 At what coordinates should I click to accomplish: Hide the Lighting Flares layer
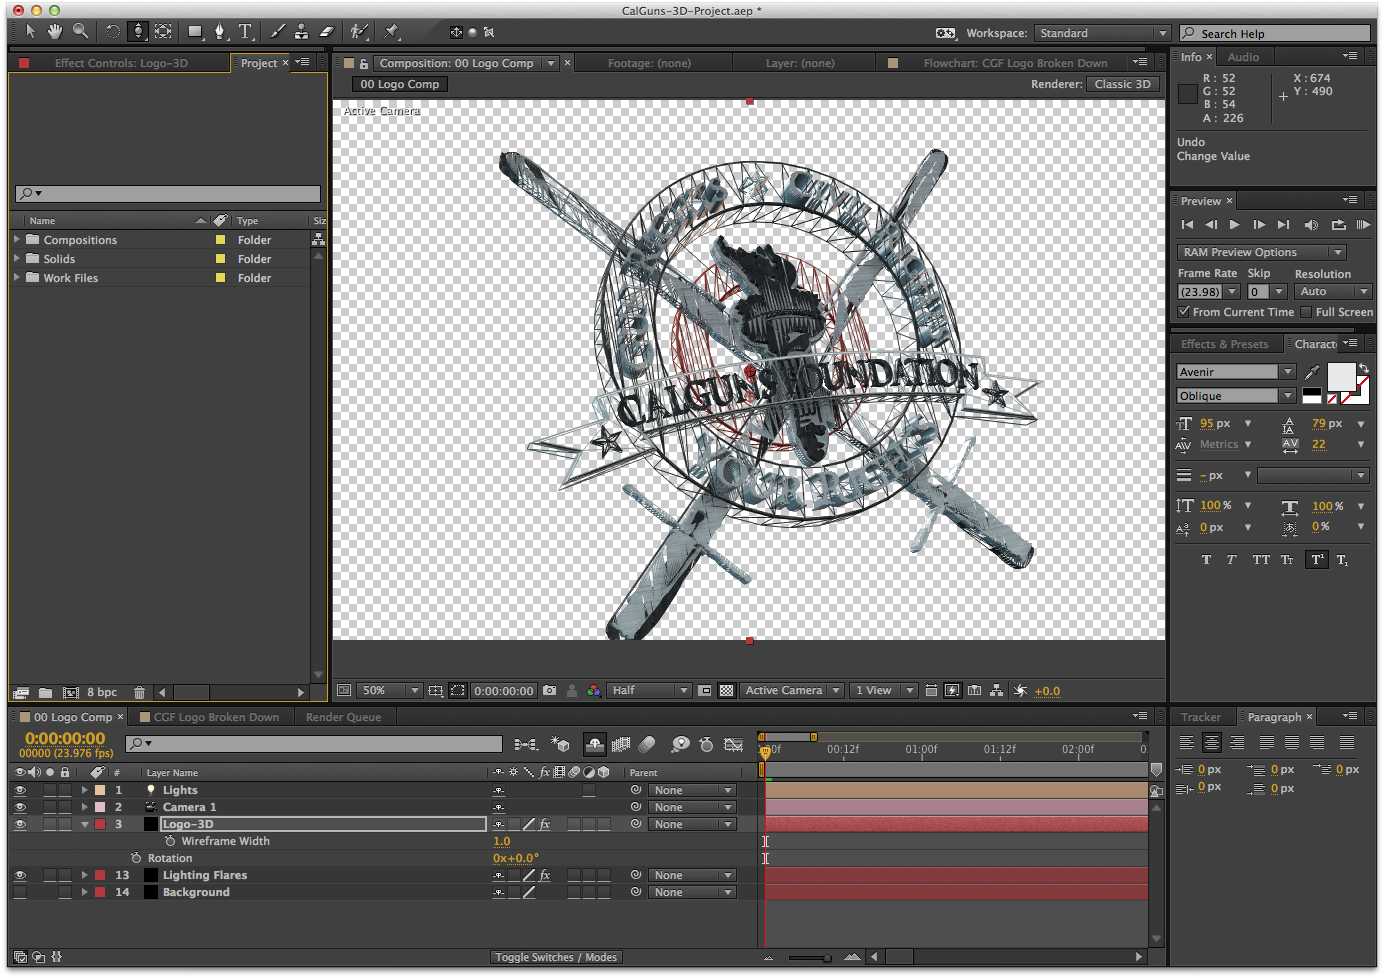pyautogui.click(x=20, y=875)
